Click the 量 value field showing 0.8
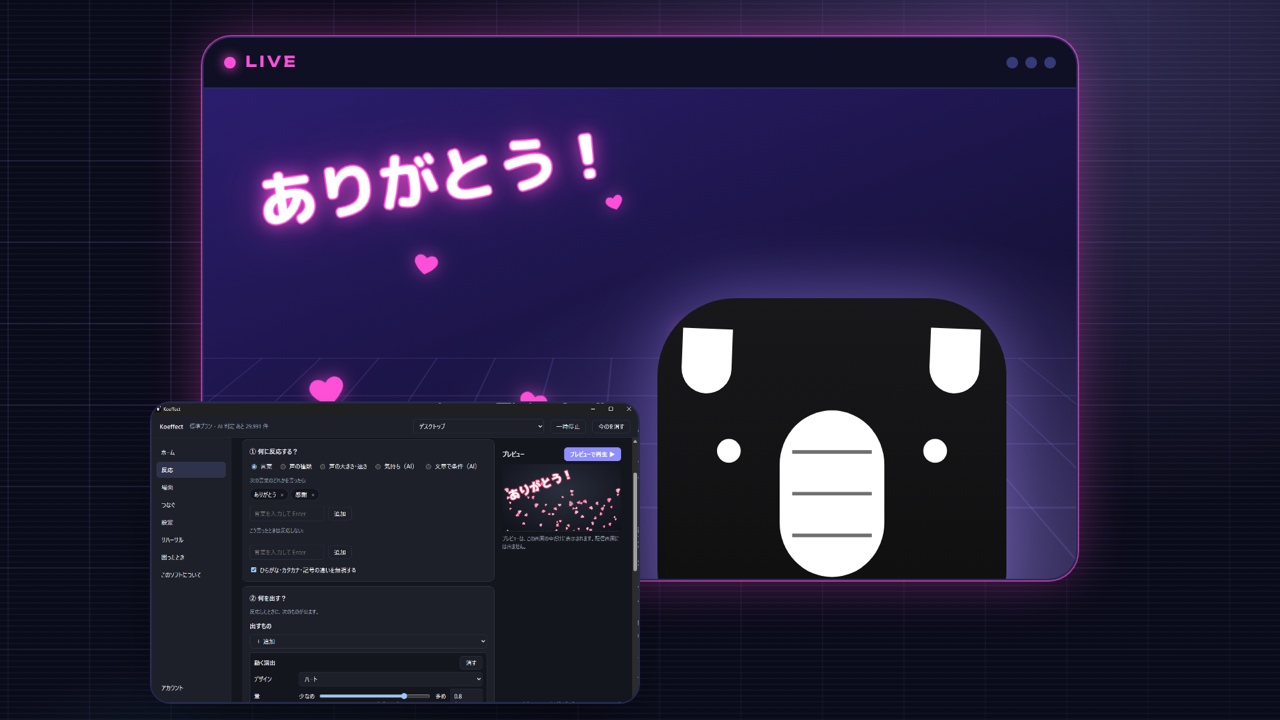This screenshot has width=1280, height=720. pos(466,696)
